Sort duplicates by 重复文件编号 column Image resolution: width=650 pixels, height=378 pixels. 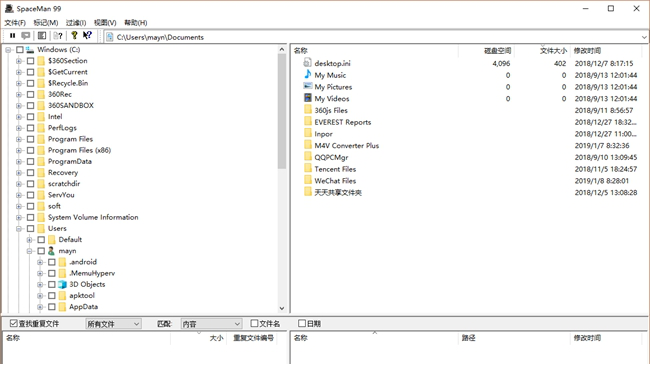[x=254, y=338]
